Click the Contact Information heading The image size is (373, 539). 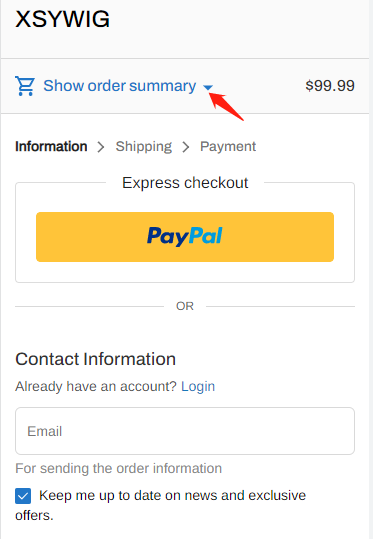96,359
